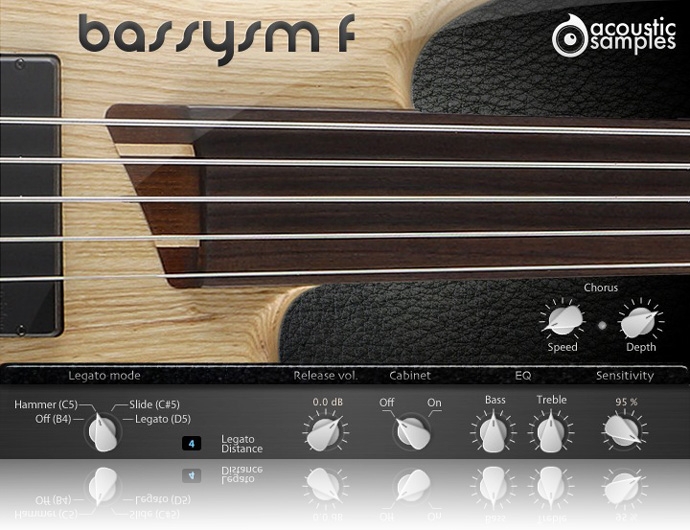The height and width of the screenshot is (530, 690).
Task: Click the bassysm f title text
Action: click(x=215, y=36)
